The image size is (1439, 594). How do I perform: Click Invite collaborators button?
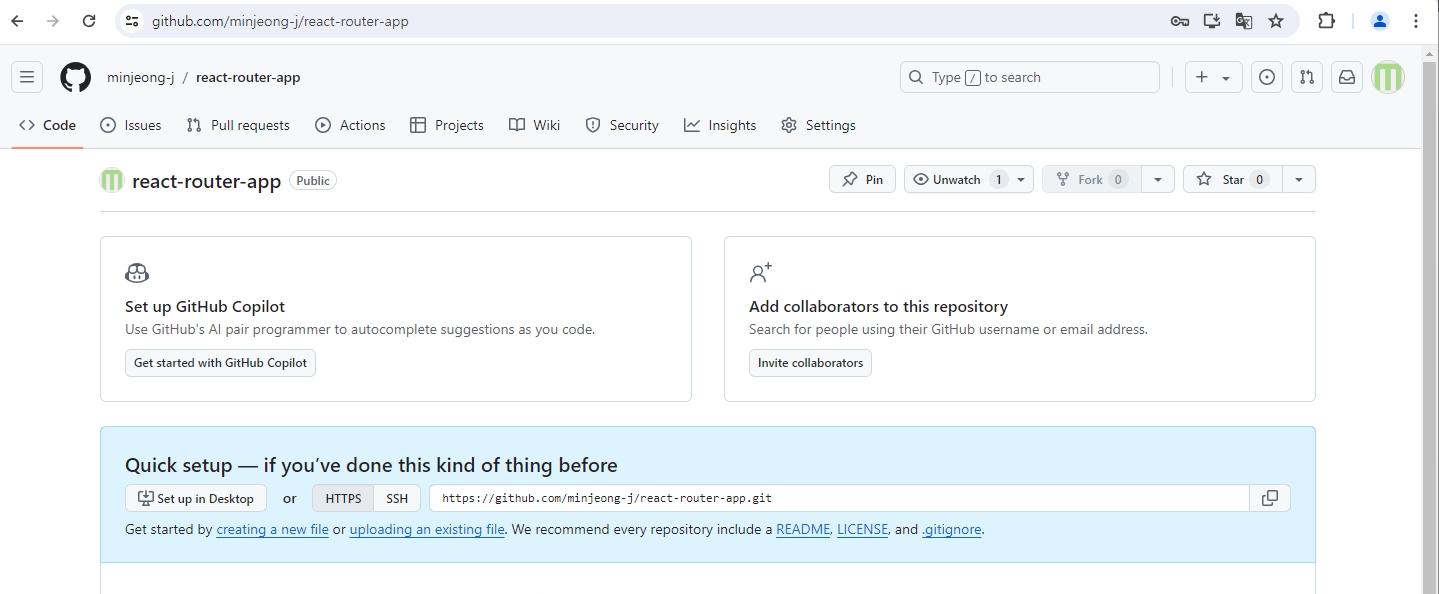[x=810, y=363]
